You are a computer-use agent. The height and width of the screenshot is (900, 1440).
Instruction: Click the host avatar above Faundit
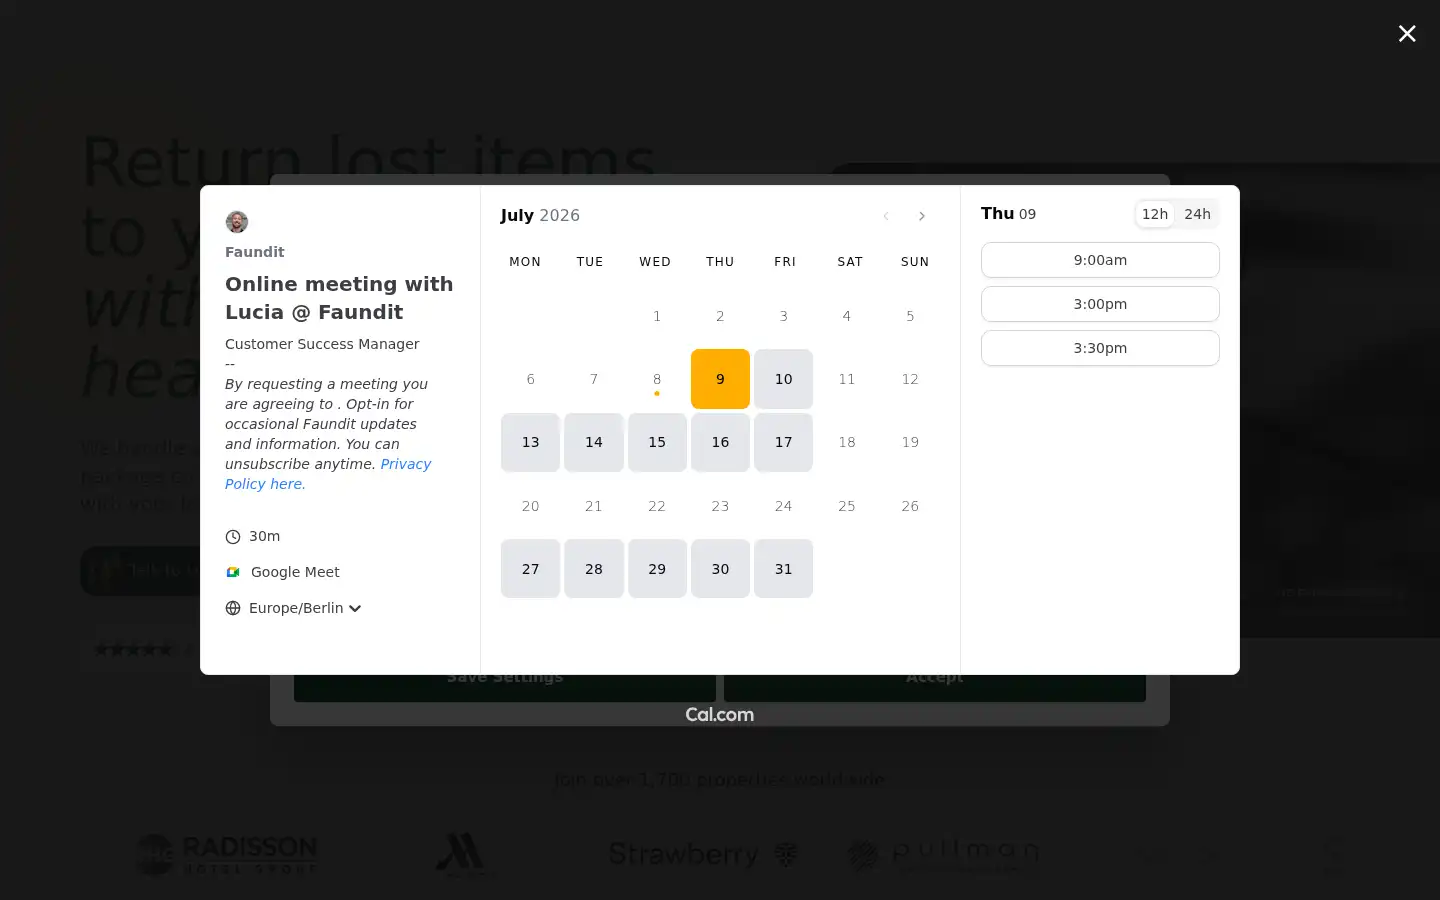pyautogui.click(x=237, y=222)
